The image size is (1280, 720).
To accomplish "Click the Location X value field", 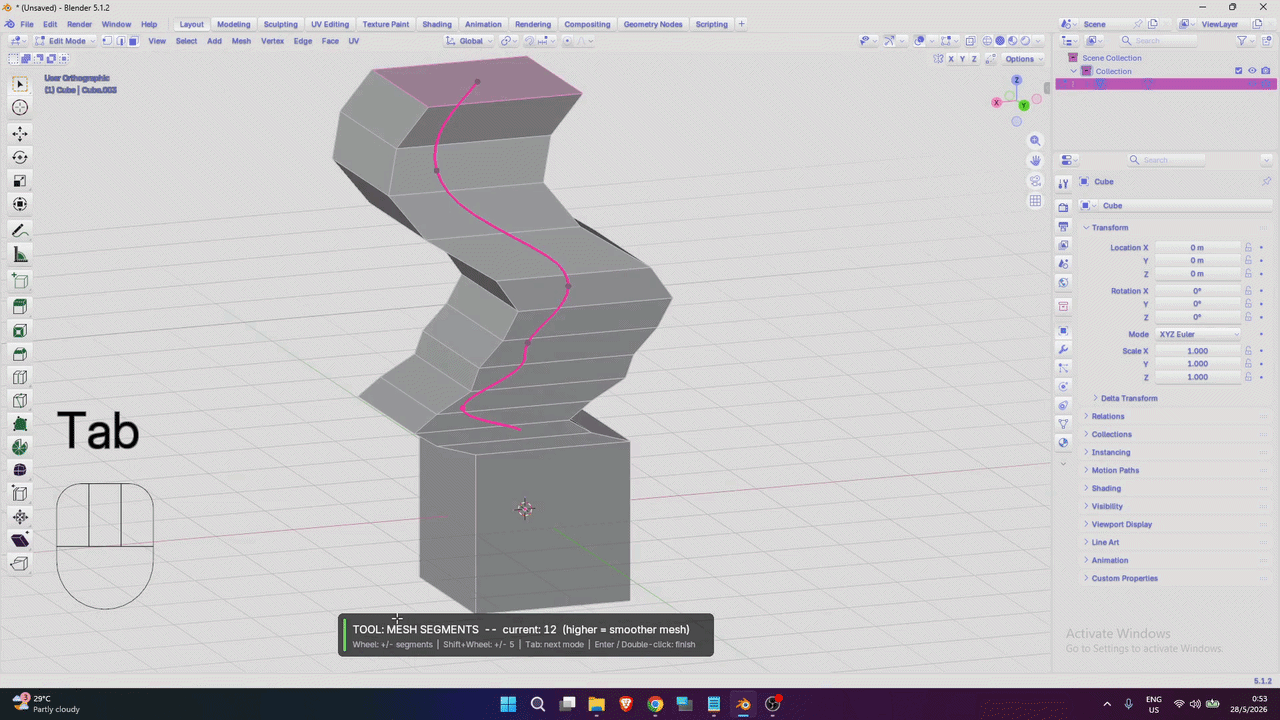I will 1197,247.
